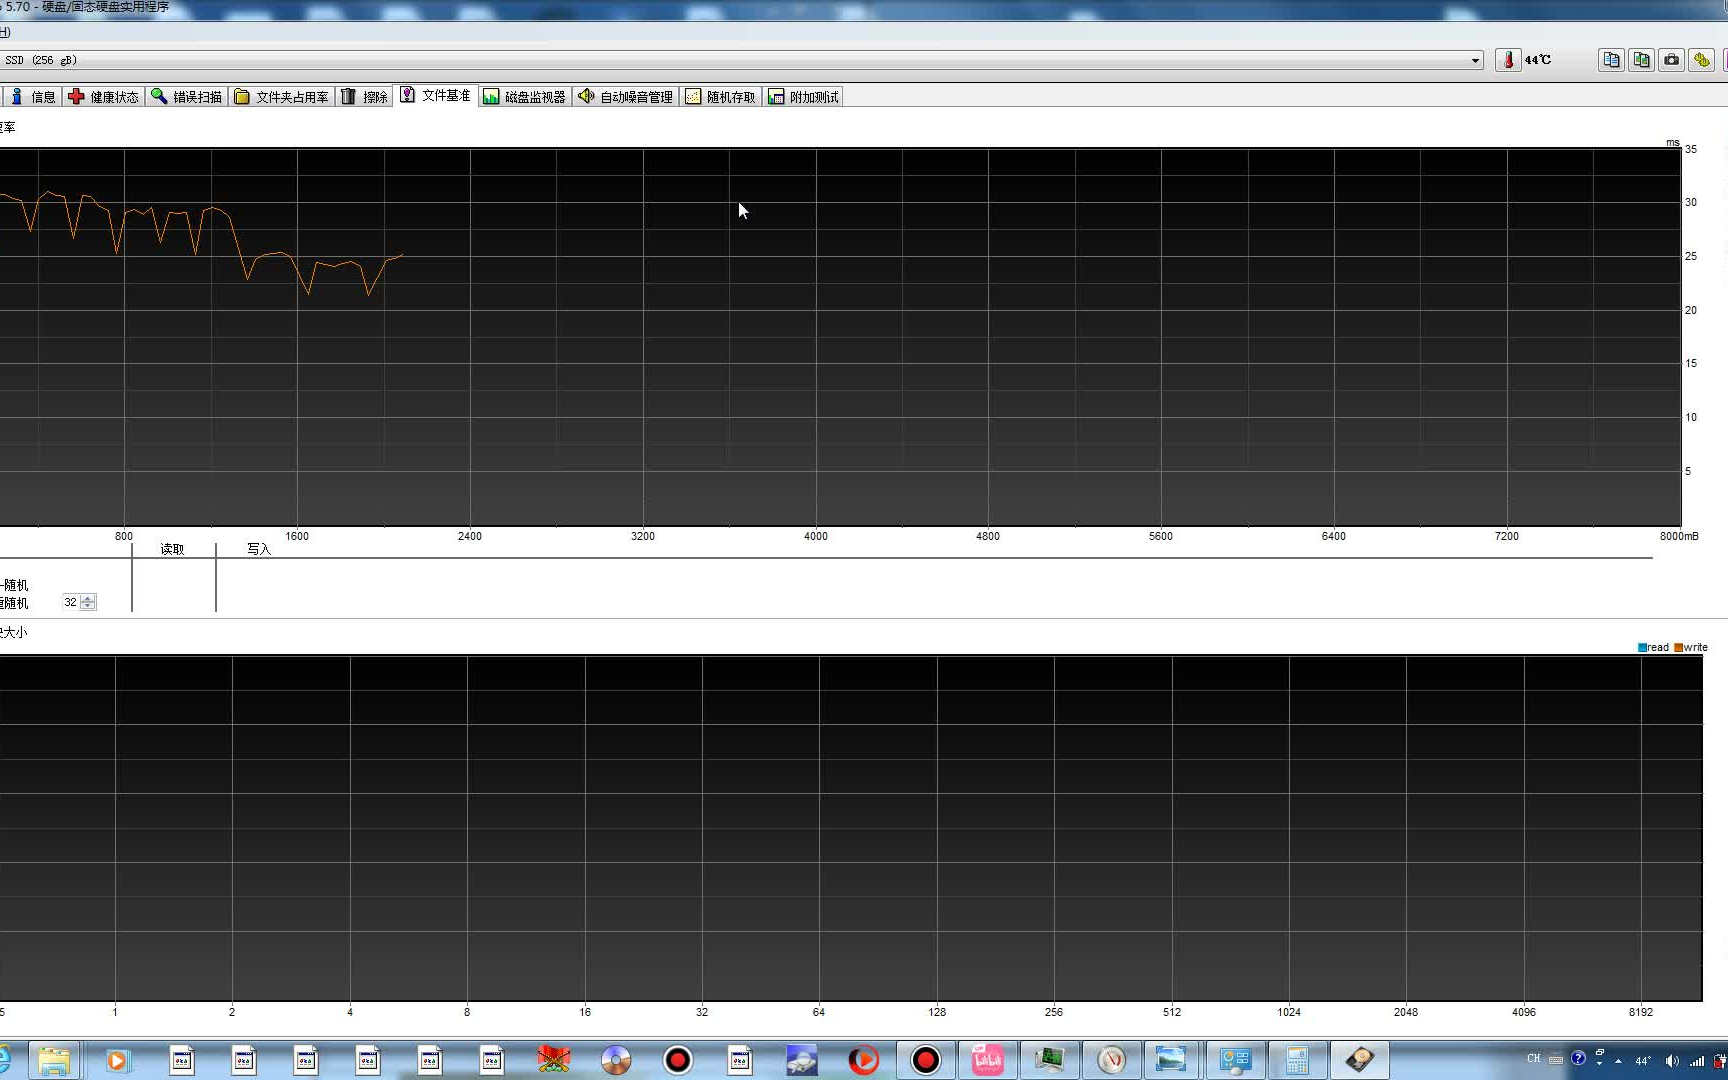Open the monitor program taskbar icon
The height and width of the screenshot is (1080, 1728).
pos(1050,1060)
